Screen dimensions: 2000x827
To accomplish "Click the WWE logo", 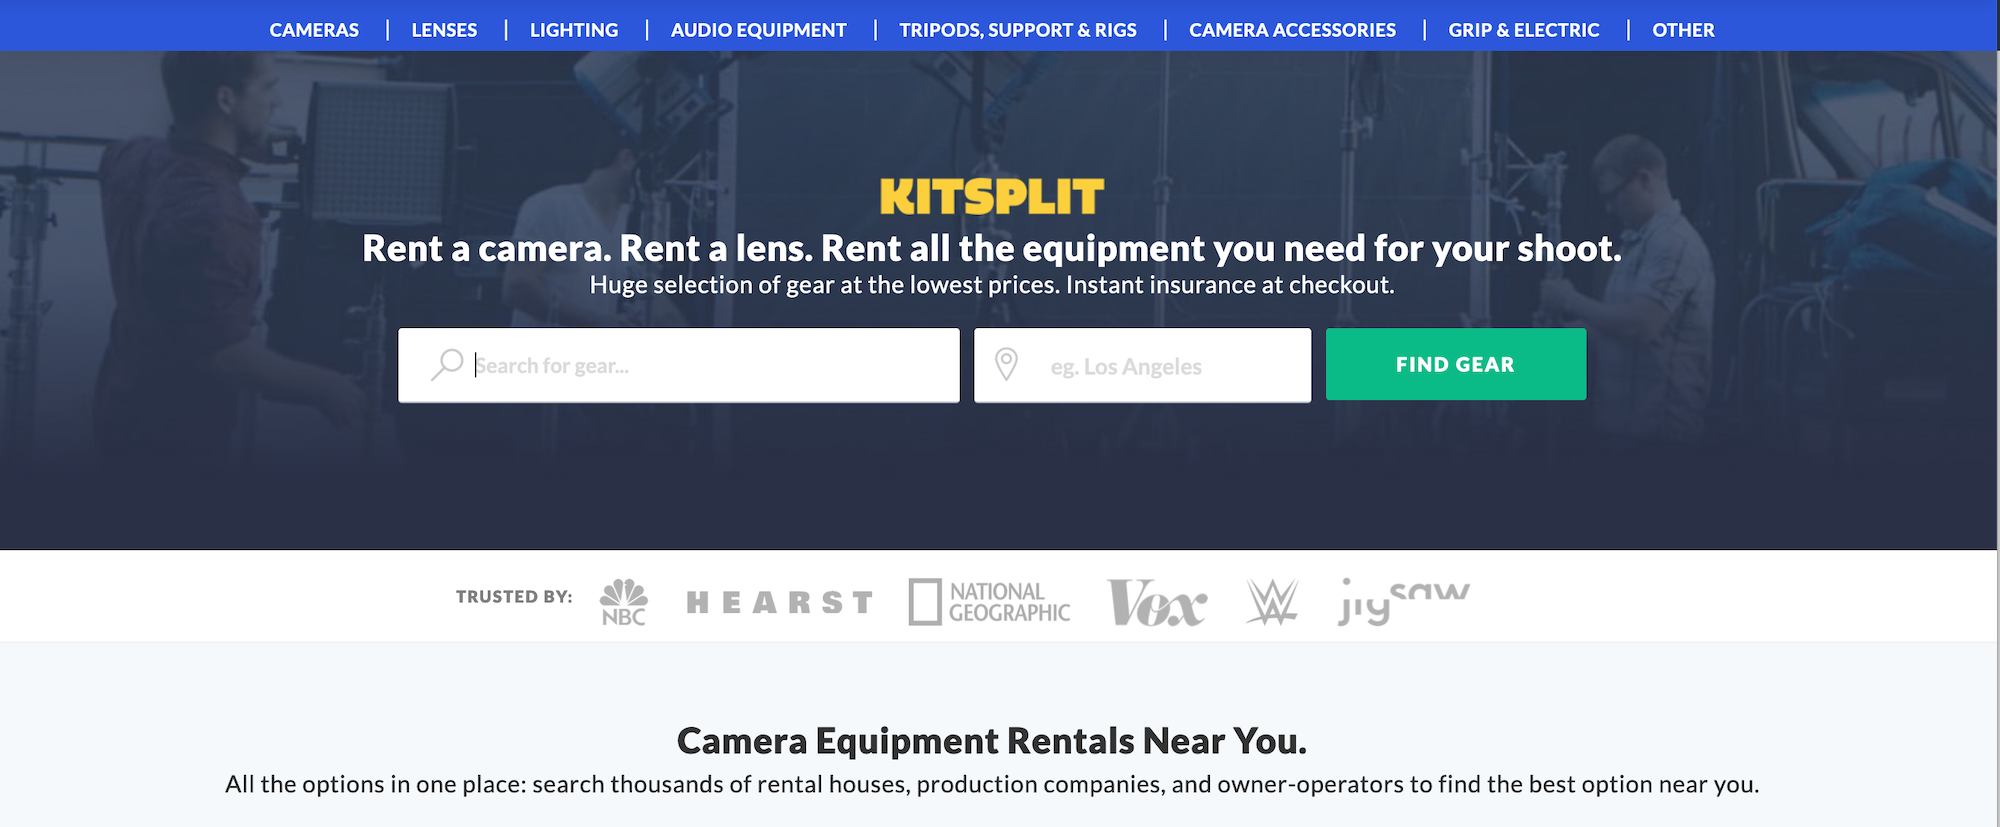I will click(1272, 602).
